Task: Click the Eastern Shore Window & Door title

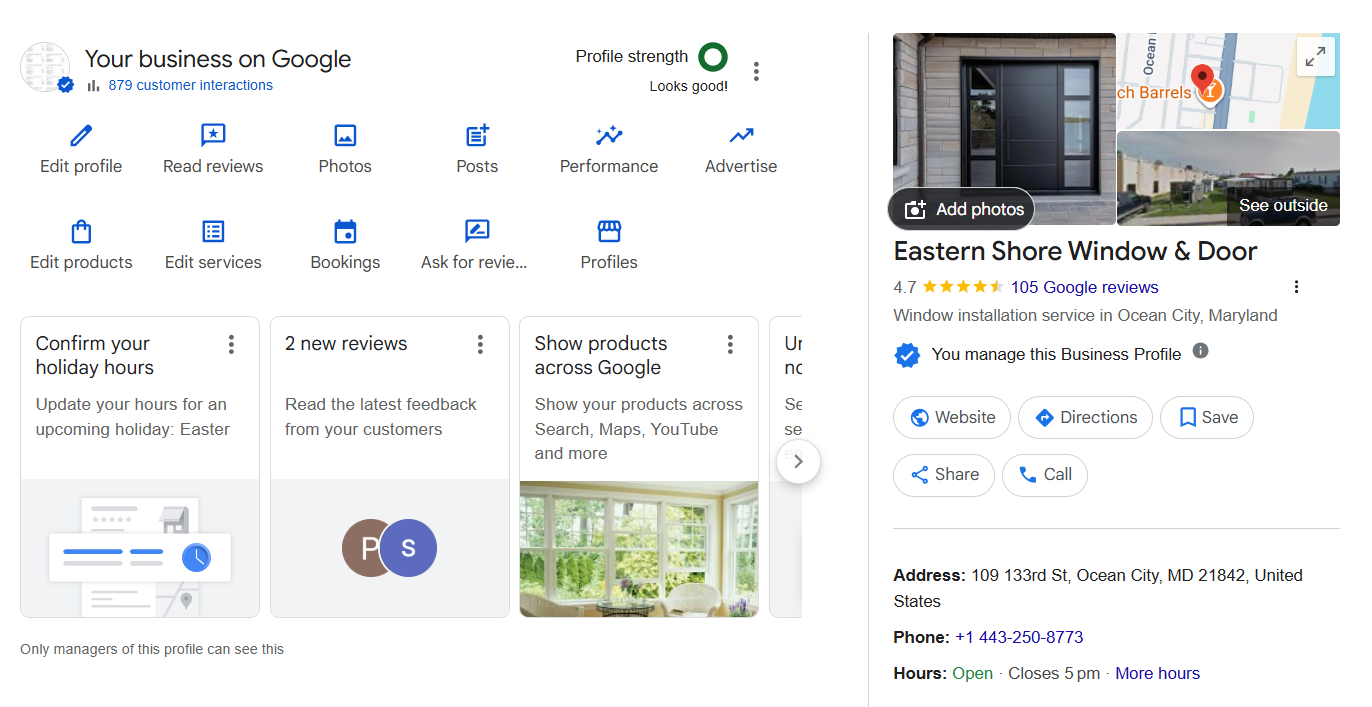Action: coord(1075,250)
